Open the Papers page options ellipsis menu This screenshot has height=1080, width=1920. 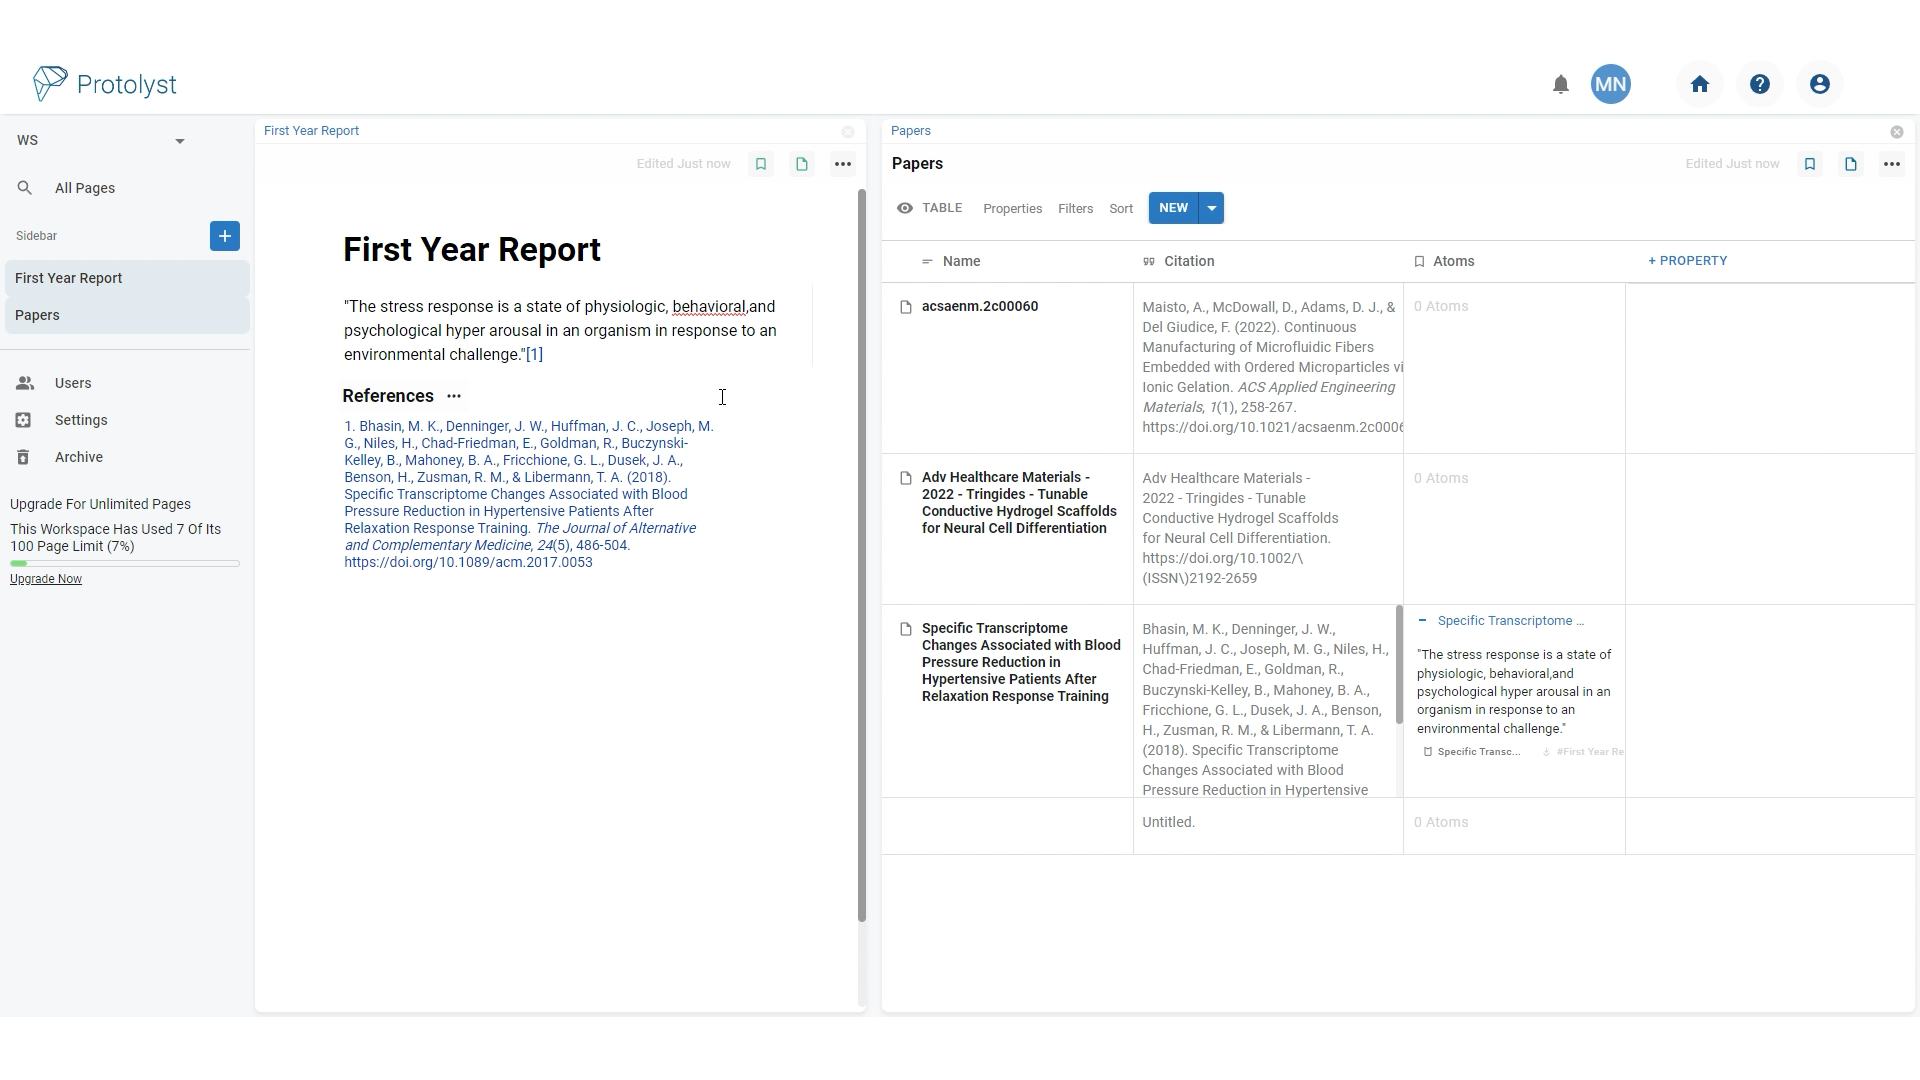(1891, 163)
